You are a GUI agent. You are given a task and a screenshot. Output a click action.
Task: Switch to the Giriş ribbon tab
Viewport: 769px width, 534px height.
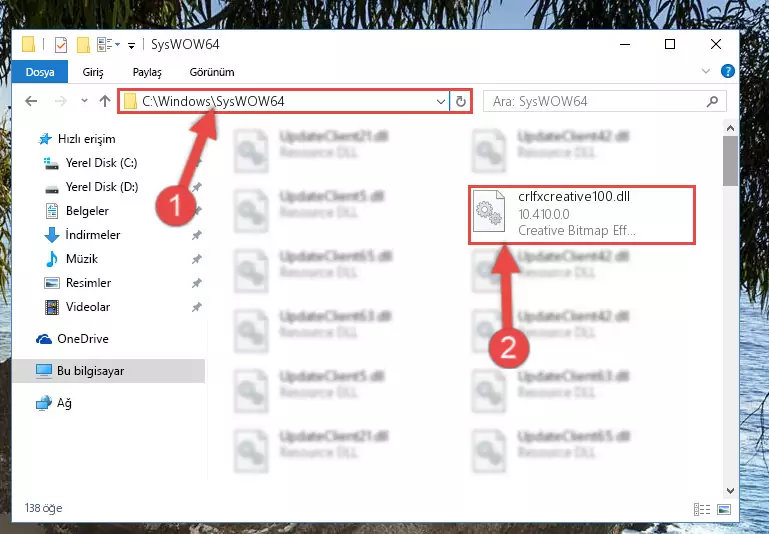tap(93, 72)
